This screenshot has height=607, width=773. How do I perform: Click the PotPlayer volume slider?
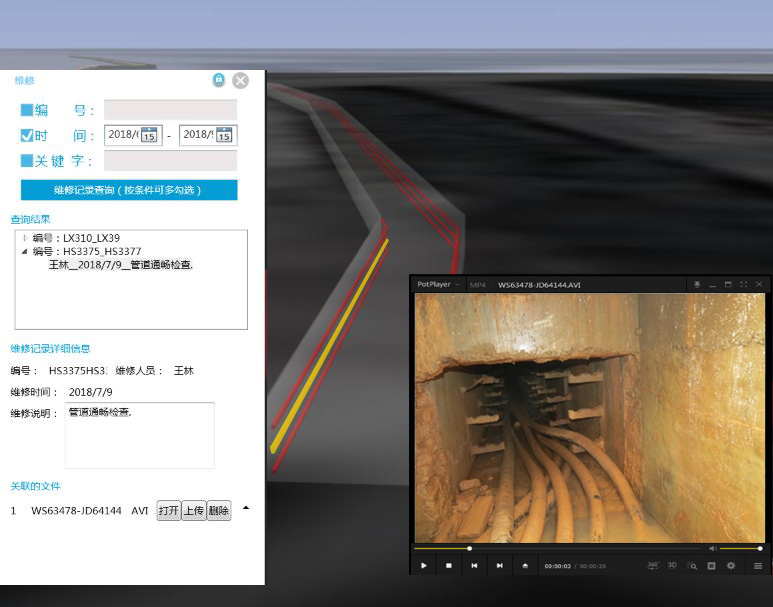click(x=740, y=548)
